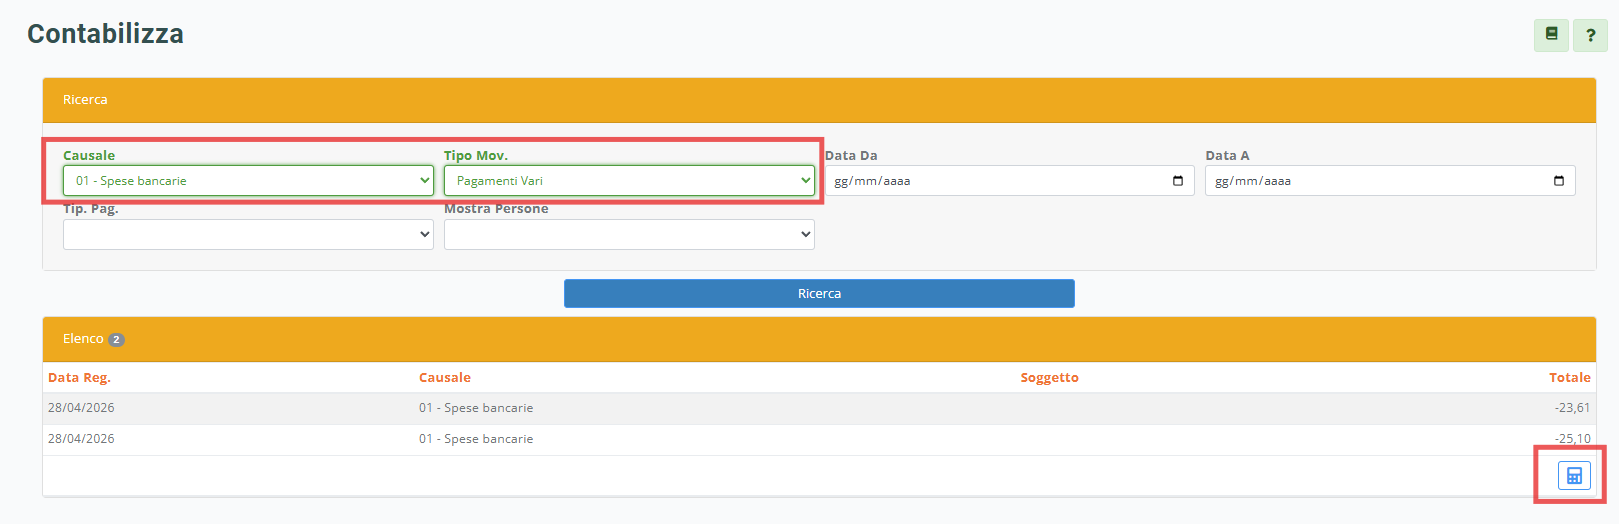Expand the Causale dropdown
The width and height of the screenshot is (1619, 524).
[x=248, y=181]
